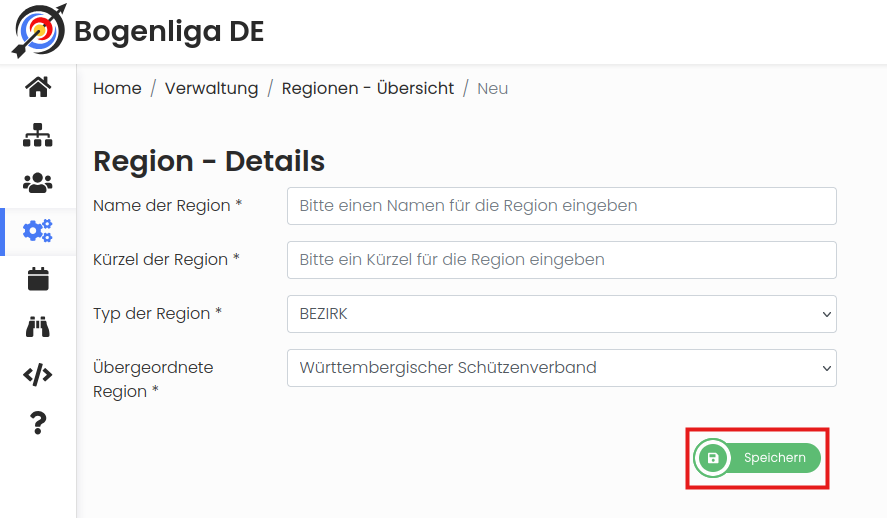887x518 pixels.
Task: Select the binoculars sidebar icon
Action: pos(38,327)
